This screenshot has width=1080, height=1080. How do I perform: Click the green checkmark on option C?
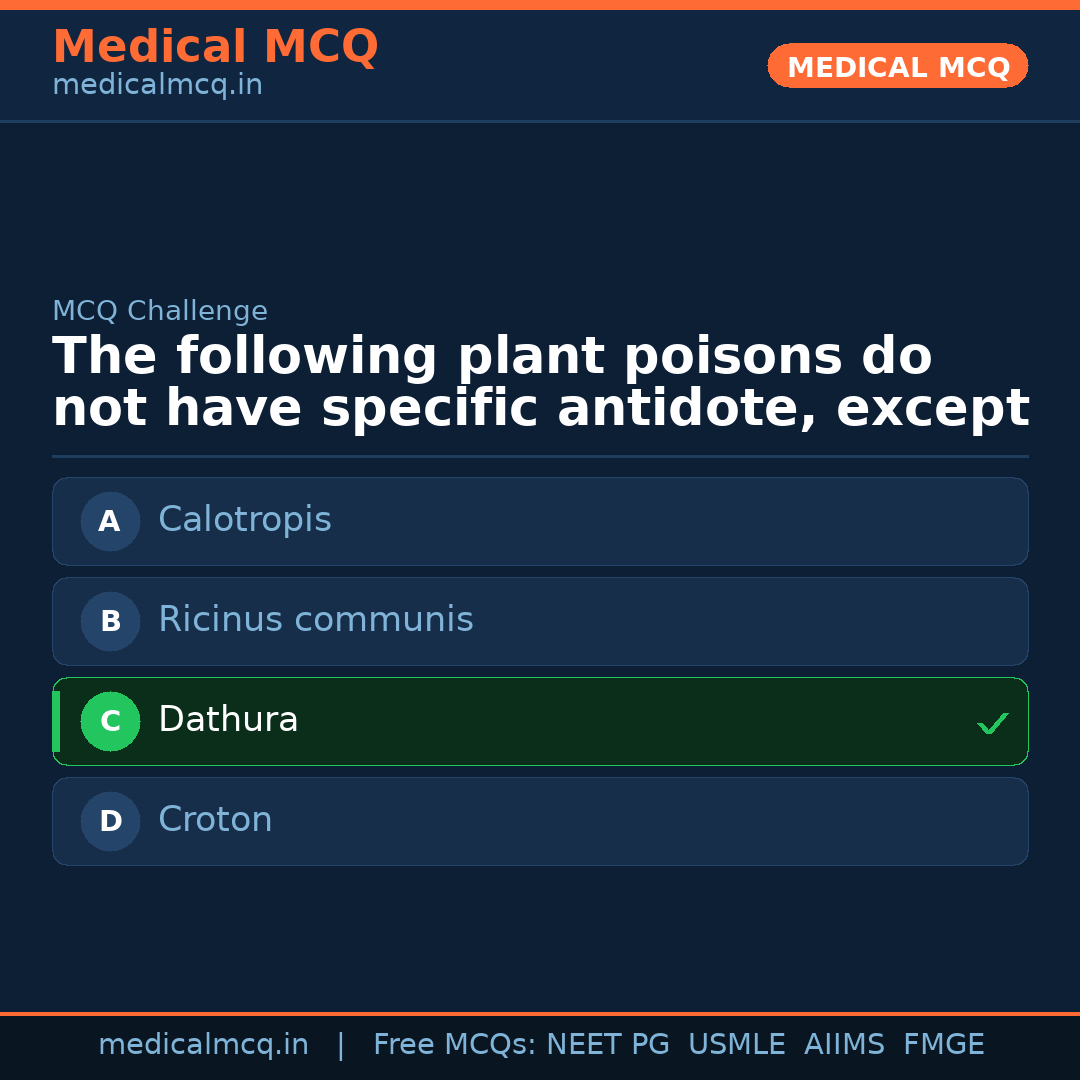point(992,722)
